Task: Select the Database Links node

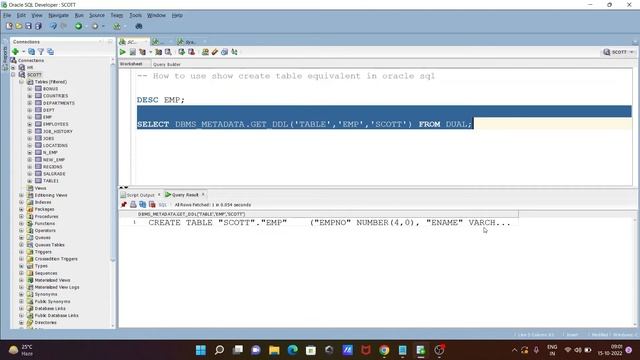Action: [x=50, y=308]
